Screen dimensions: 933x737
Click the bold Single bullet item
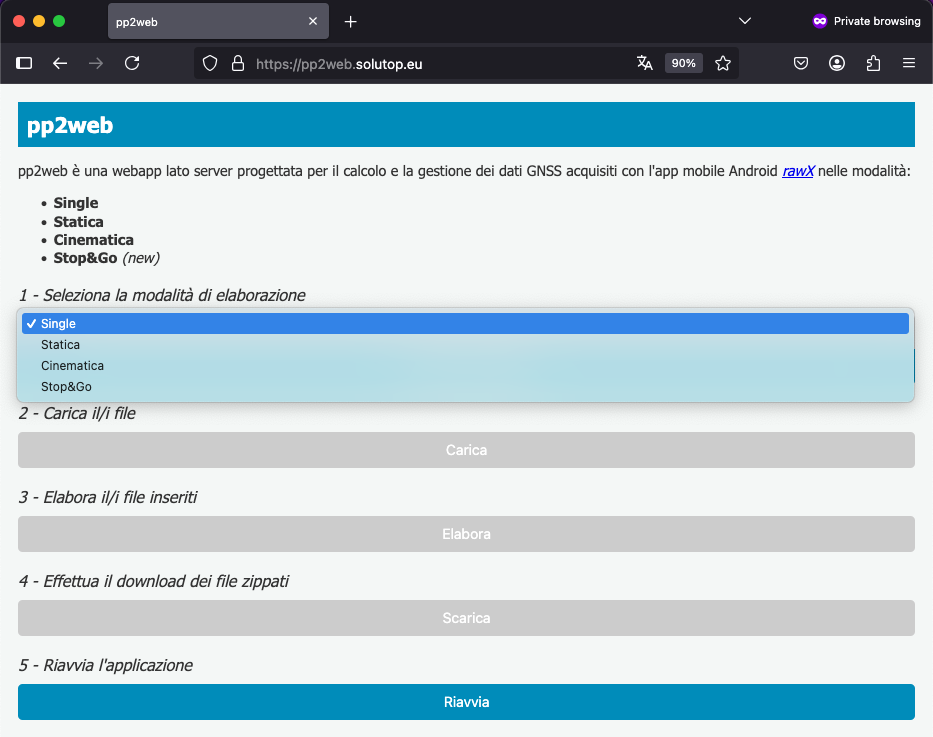[76, 203]
